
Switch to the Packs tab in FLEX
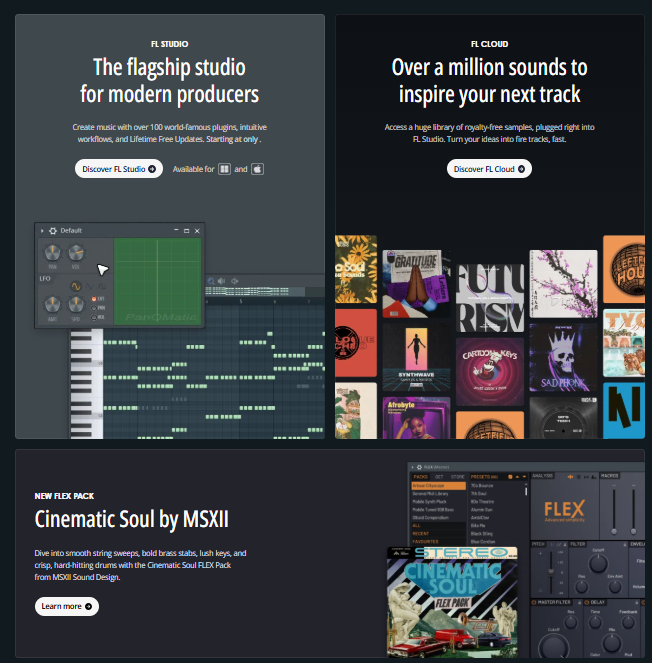click(x=420, y=477)
